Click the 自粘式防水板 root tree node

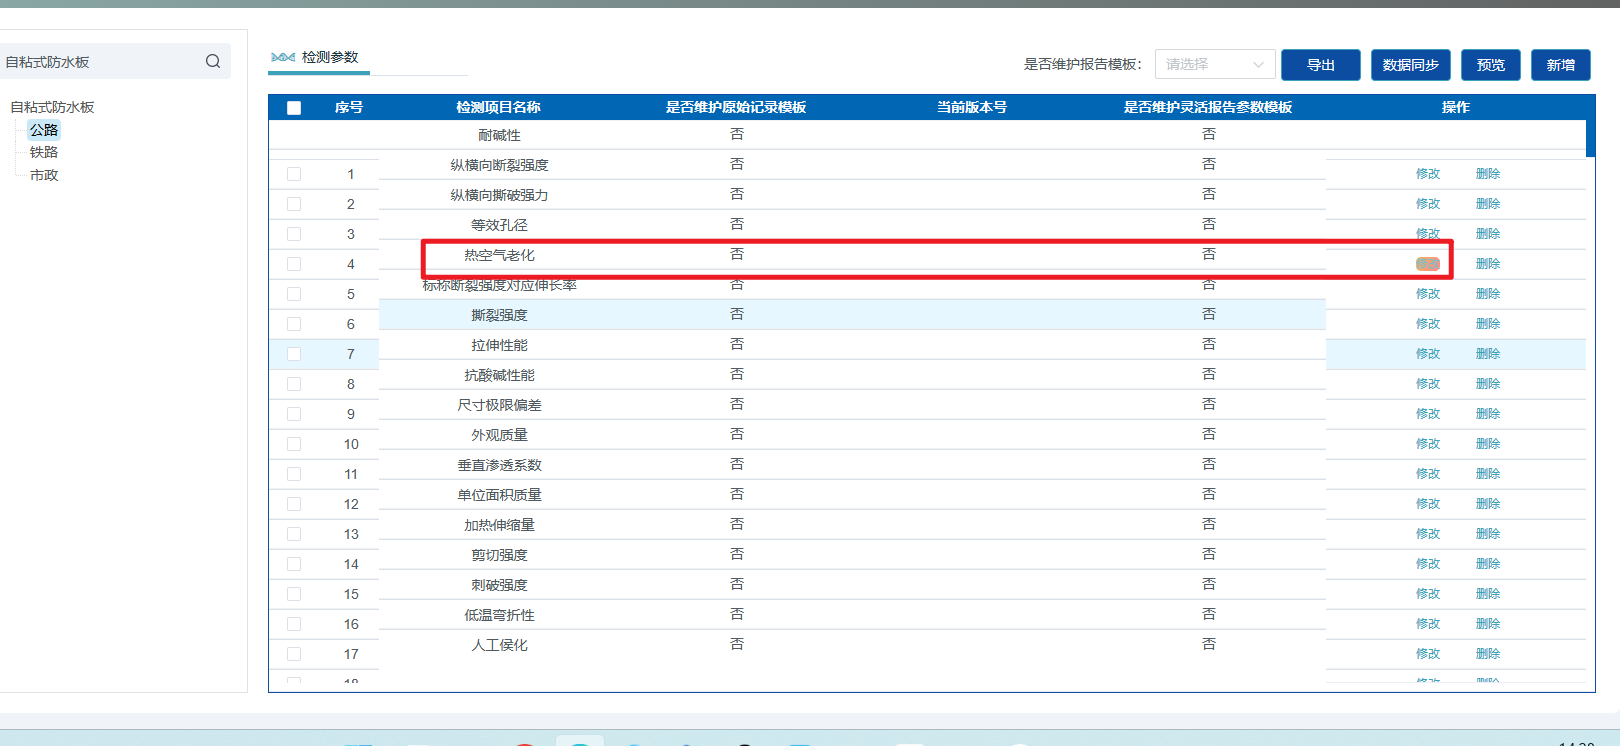52,107
